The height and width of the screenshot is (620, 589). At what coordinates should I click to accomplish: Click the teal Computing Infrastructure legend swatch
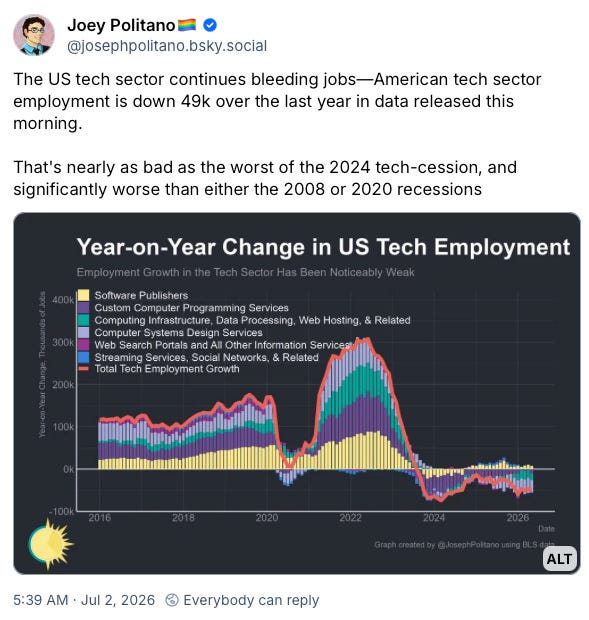point(83,320)
